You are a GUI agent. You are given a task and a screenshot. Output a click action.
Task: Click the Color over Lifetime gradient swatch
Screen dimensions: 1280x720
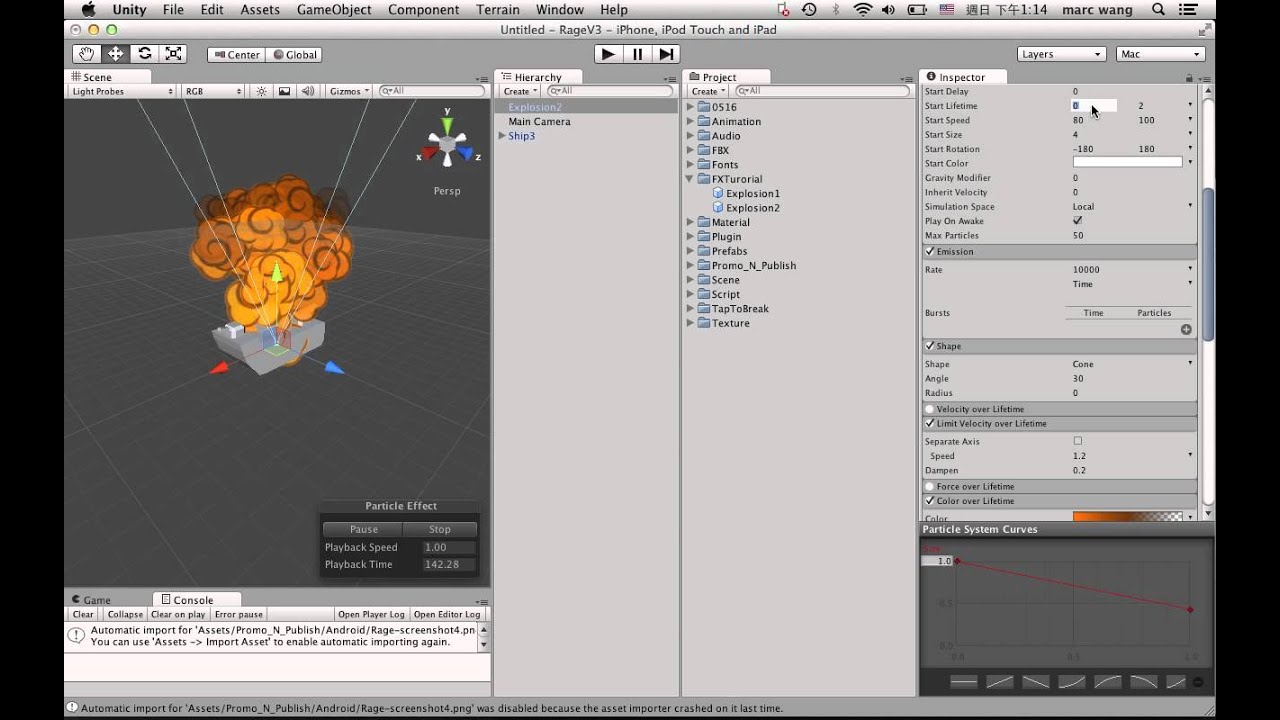pos(1127,517)
